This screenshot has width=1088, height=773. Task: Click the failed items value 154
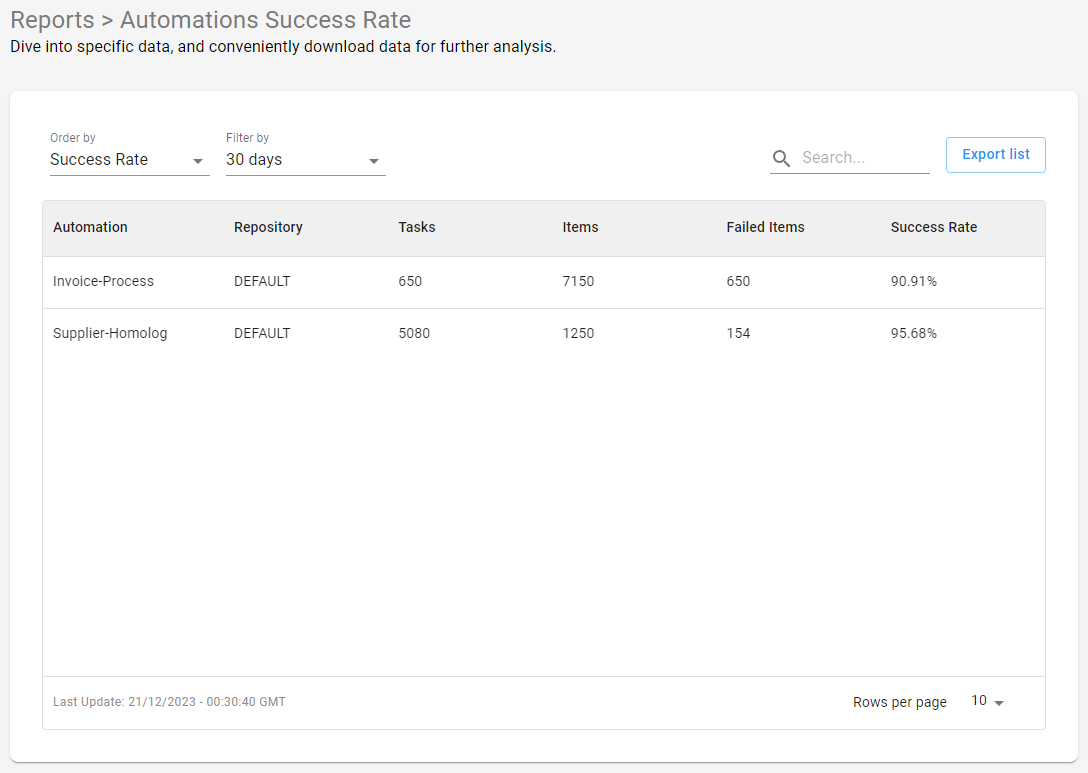[x=738, y=333]
